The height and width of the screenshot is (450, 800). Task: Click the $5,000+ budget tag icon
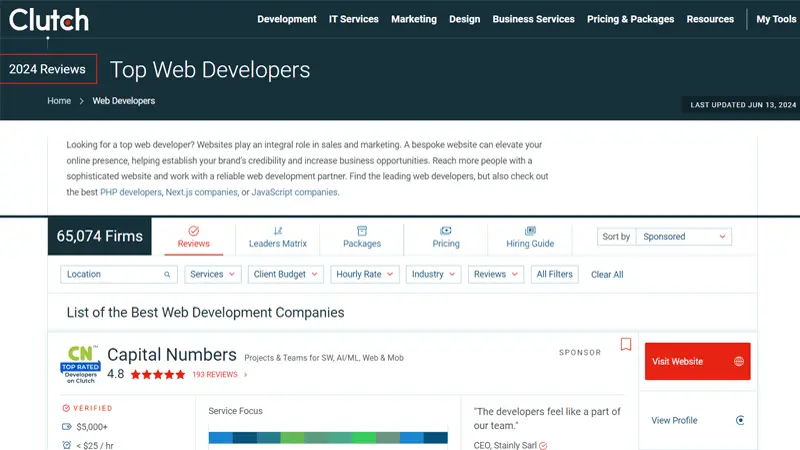67,427
